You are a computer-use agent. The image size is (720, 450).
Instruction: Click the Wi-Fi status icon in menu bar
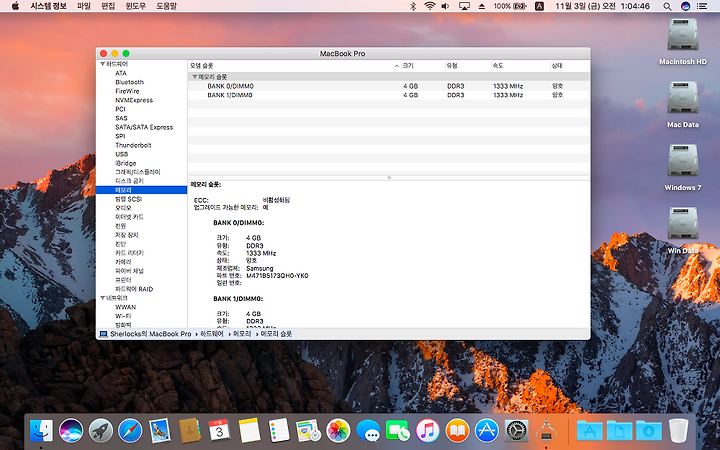(x=430, y=6)
